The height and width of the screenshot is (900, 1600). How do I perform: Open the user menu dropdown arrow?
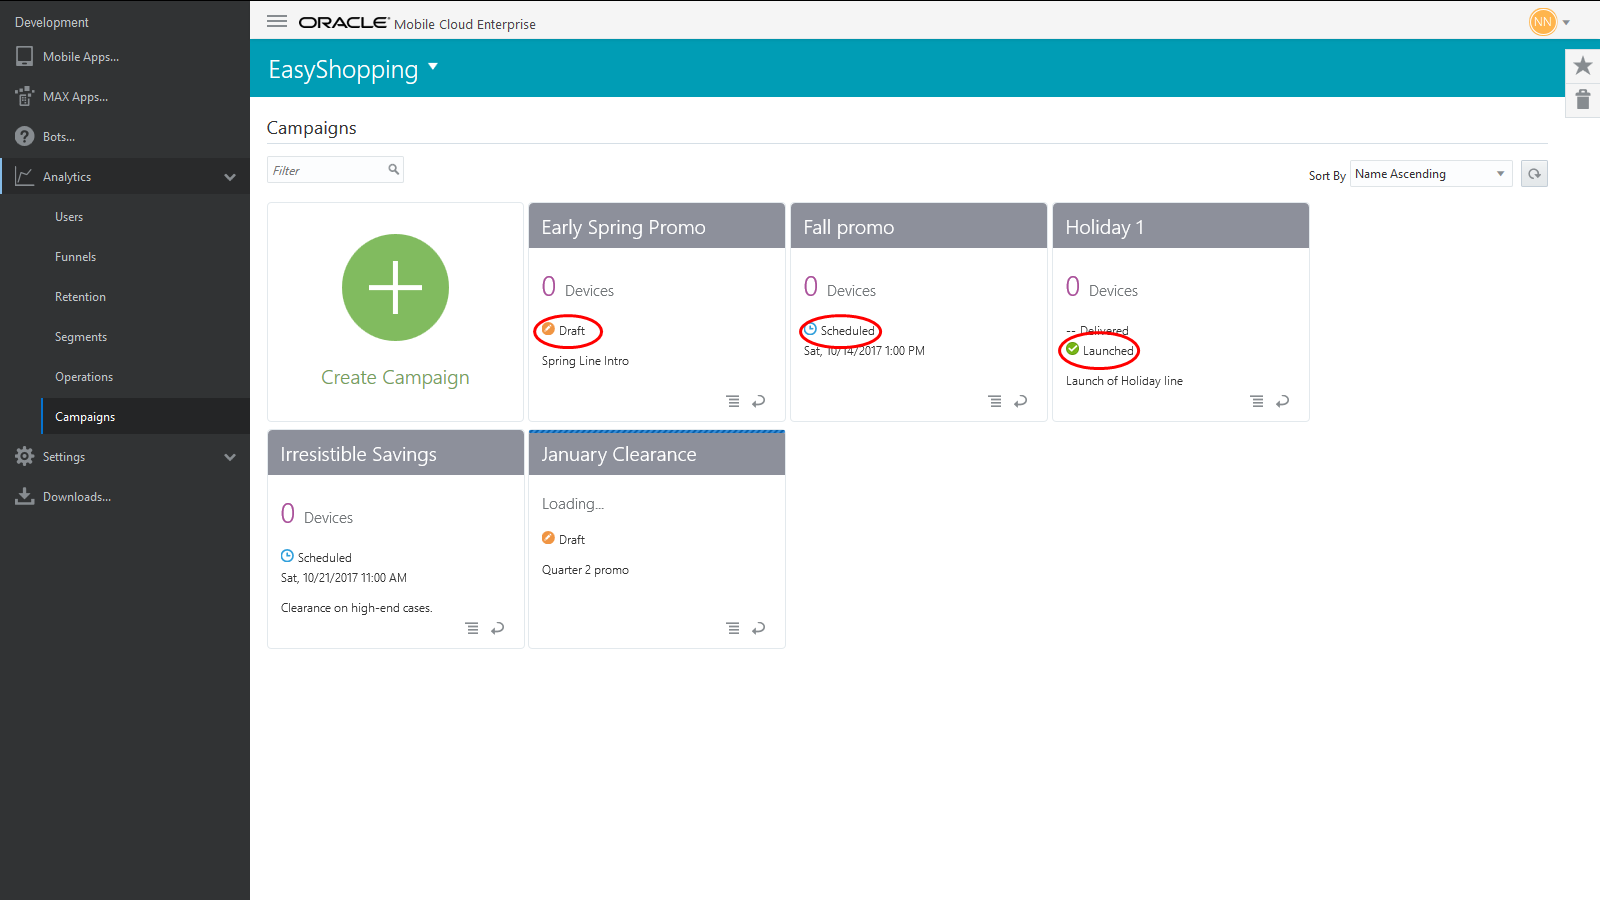pyautogui.click(x=1566, y=22)
